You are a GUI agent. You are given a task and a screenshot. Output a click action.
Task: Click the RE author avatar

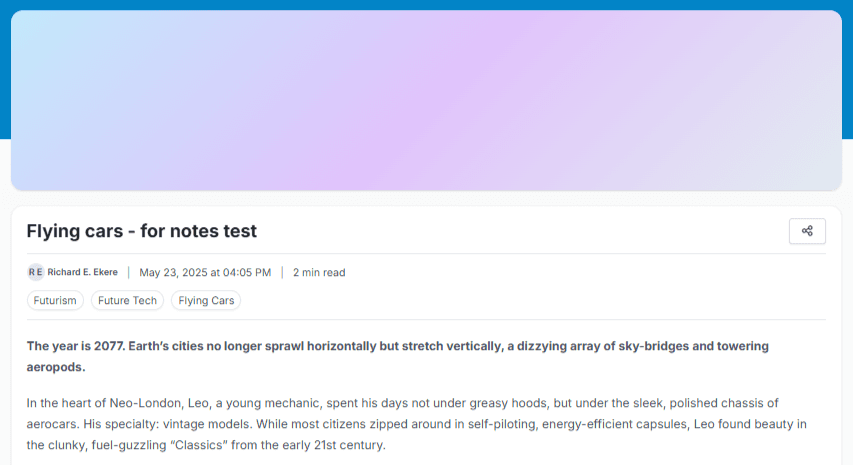tap(35, 272)
